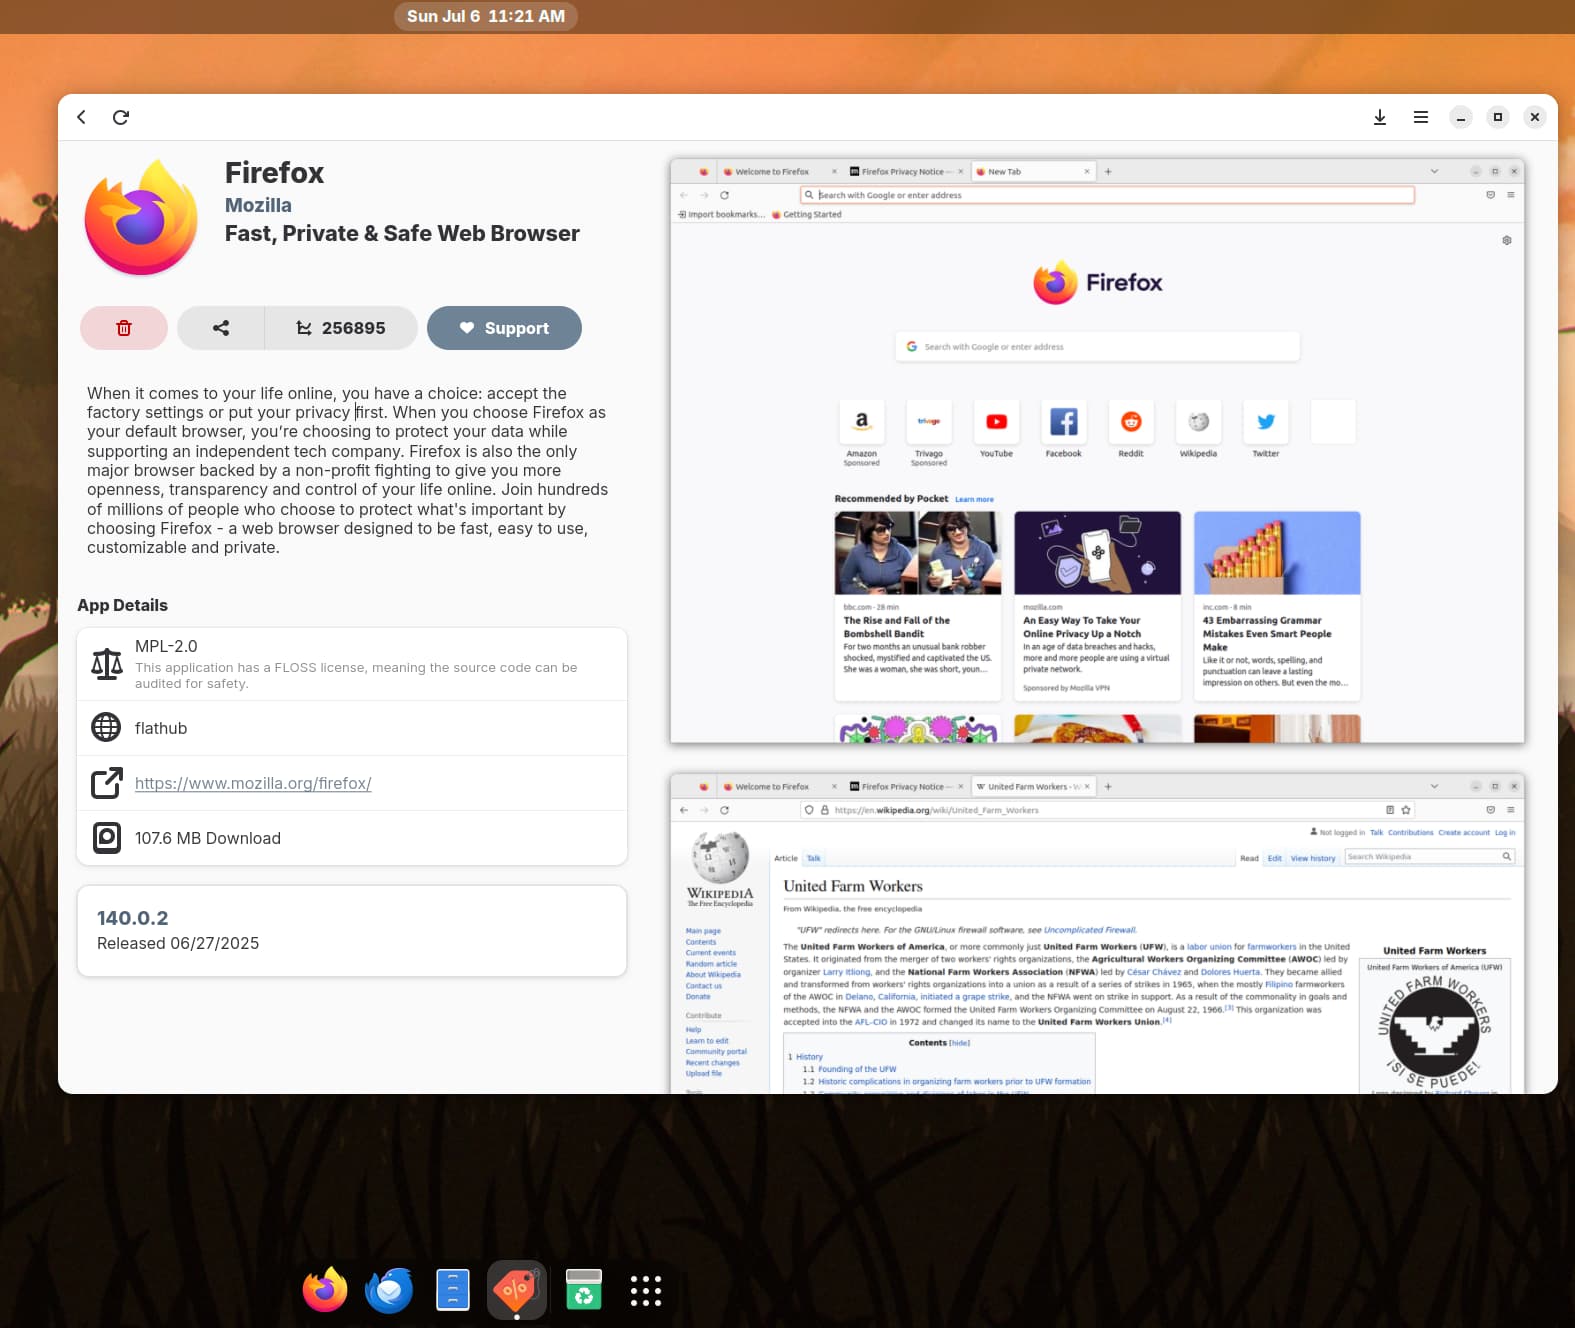1575x1328 pixels.
Task: Open the downloads and updates icon
Action: coord(1380,117)
